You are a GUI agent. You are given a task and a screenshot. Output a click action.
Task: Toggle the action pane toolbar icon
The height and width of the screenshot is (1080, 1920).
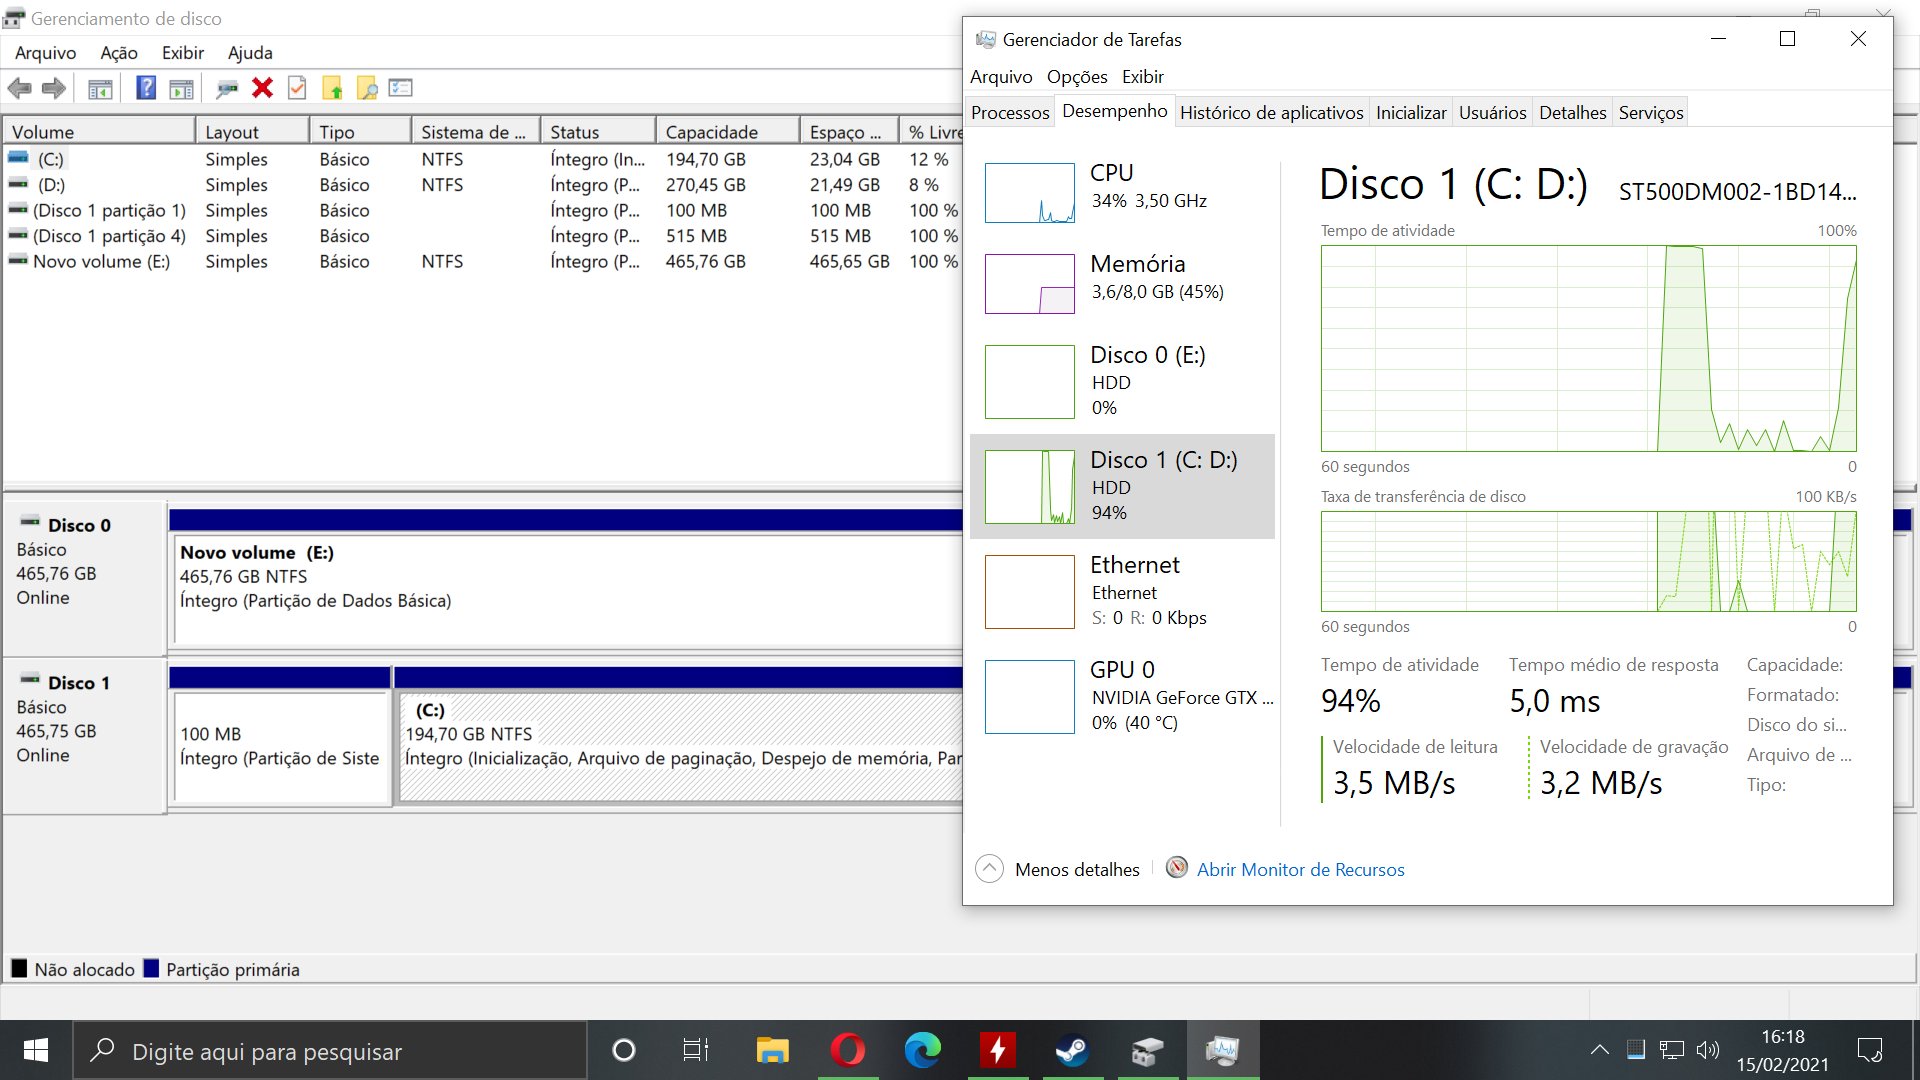pos(181,89)
